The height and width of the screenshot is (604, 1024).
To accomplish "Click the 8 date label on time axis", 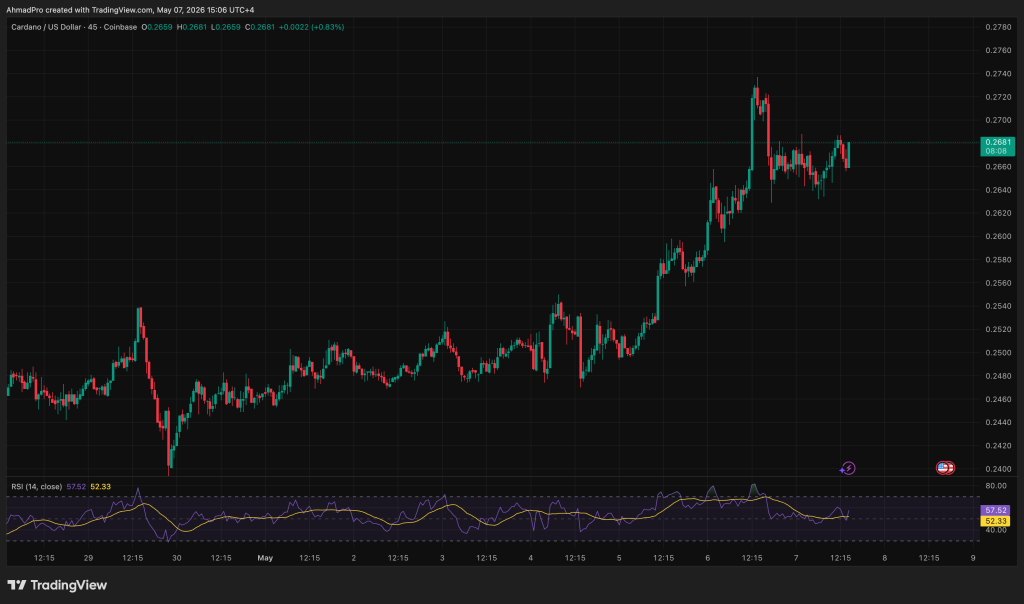I will 885,558.
